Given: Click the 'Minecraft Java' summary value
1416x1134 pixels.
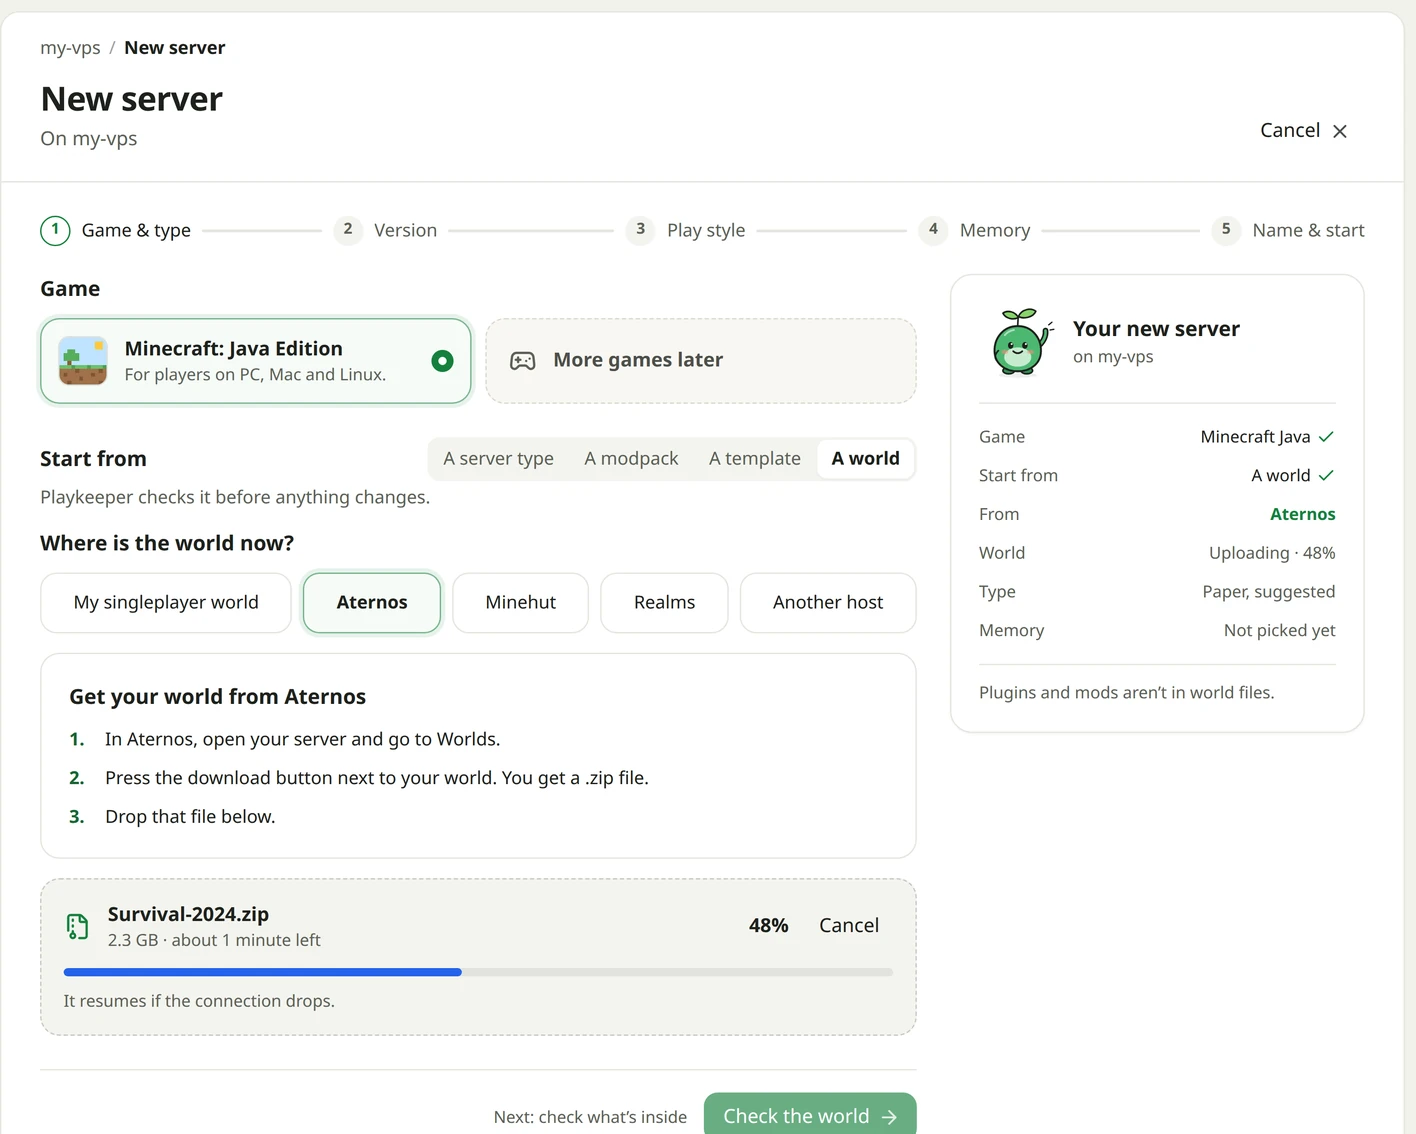Looking at the screenshot, I should tap(1255, 437).
